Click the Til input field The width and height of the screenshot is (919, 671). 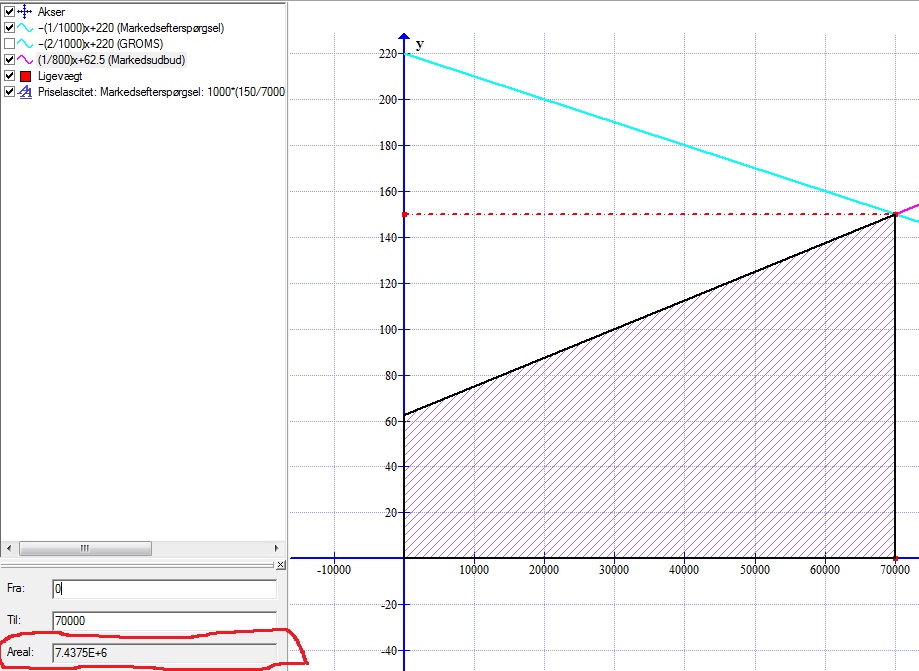tap(164, 620)
